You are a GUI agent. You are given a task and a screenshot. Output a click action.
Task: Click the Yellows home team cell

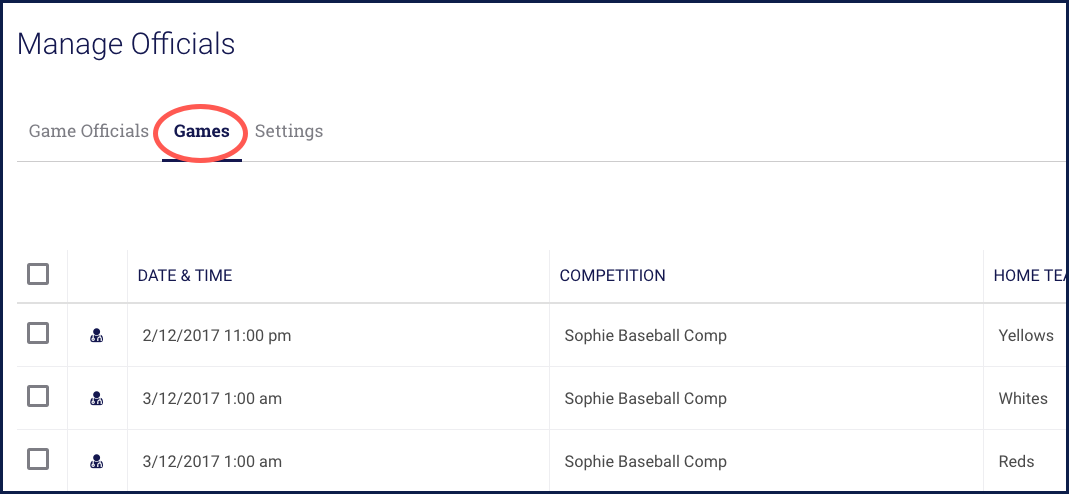(x=1026, y=336)
